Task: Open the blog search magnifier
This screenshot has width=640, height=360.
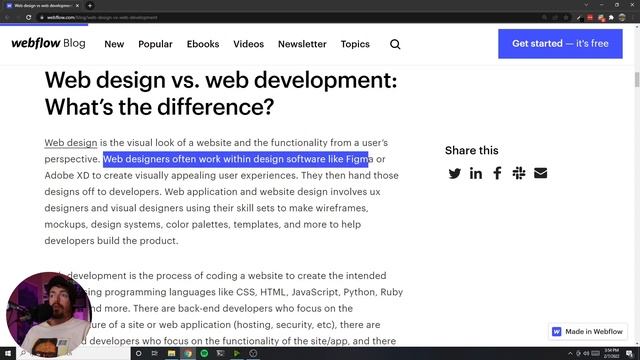Action: 395,44
